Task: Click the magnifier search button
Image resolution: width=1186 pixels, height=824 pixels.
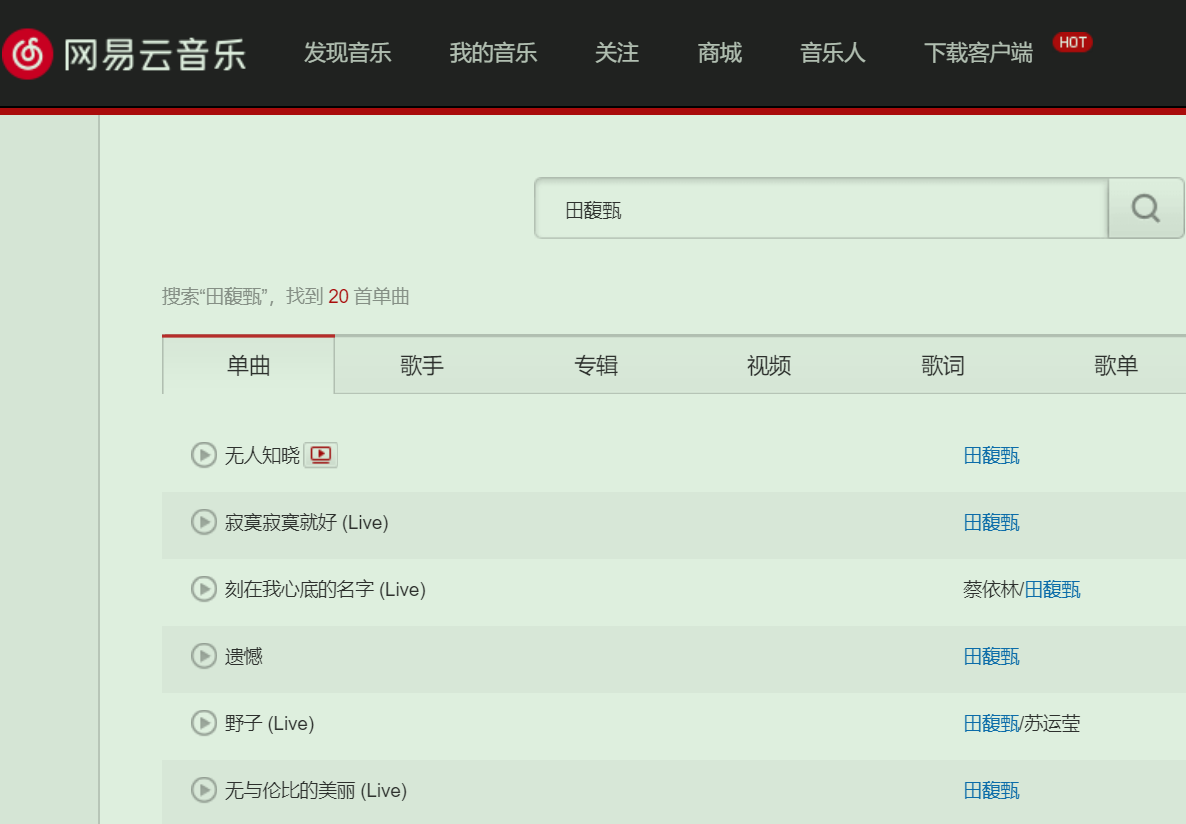Action: (x=1145, y=208)
